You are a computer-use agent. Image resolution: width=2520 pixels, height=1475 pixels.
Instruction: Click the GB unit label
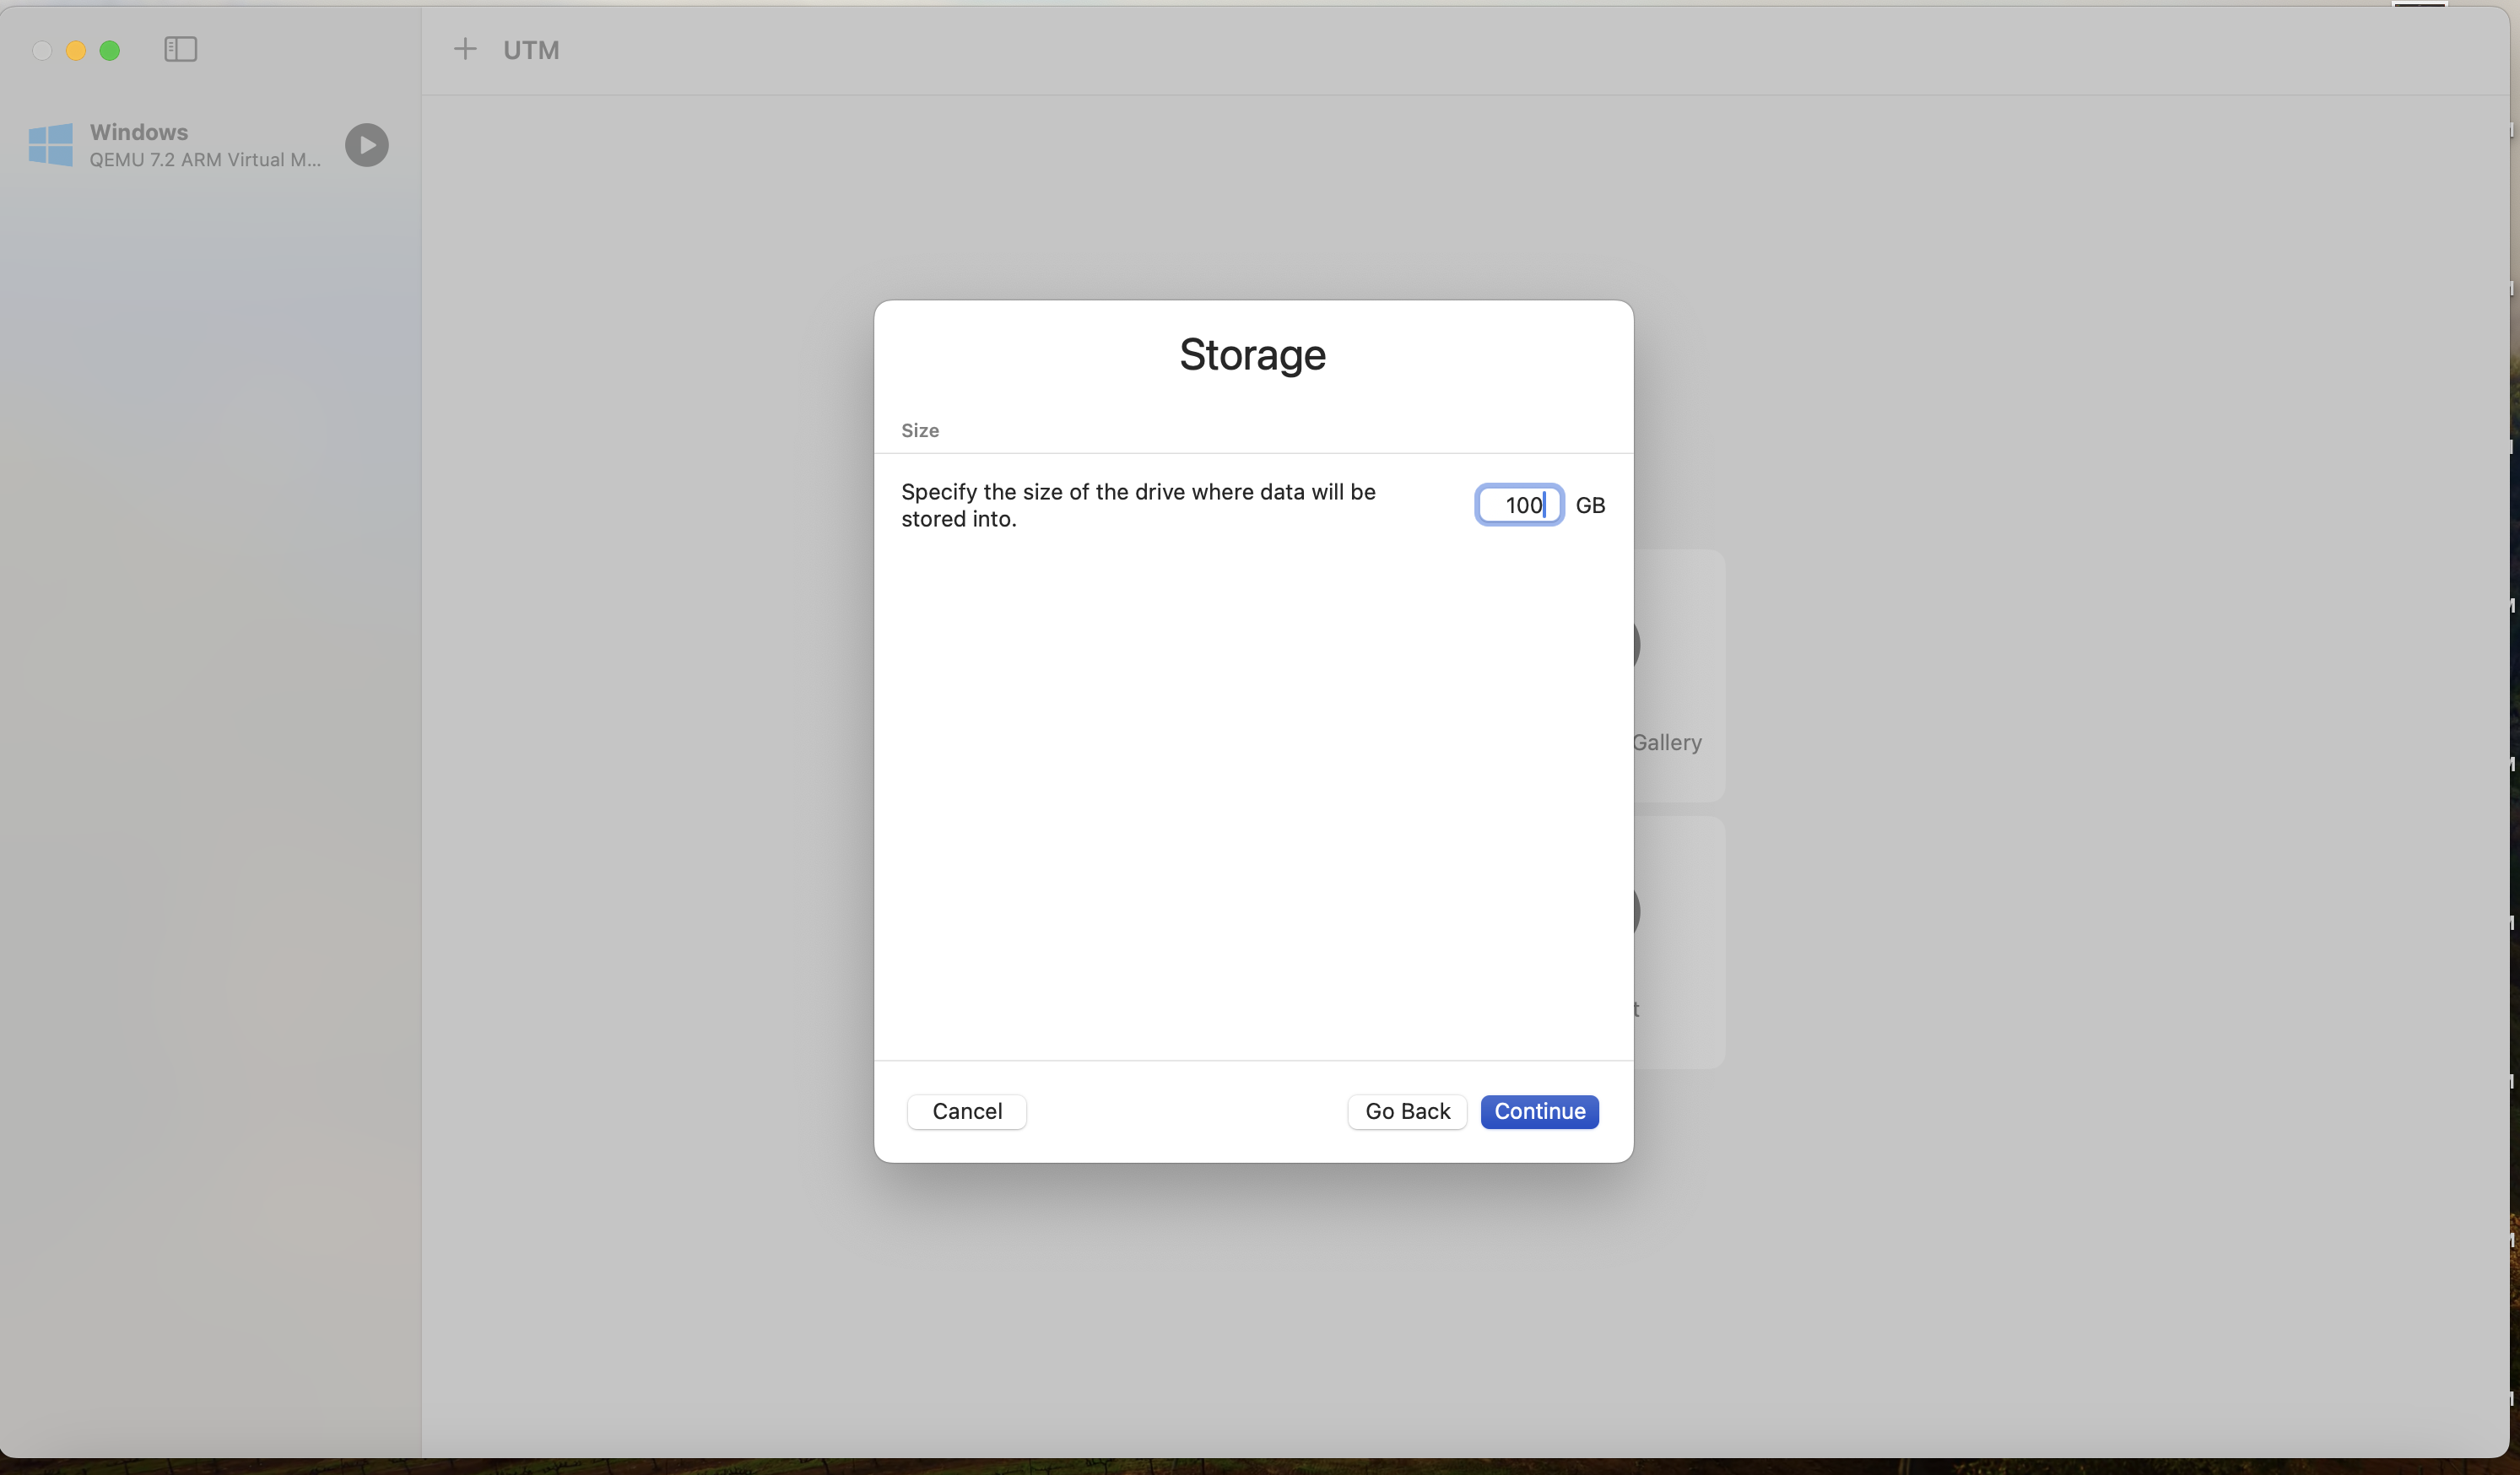1591,504
